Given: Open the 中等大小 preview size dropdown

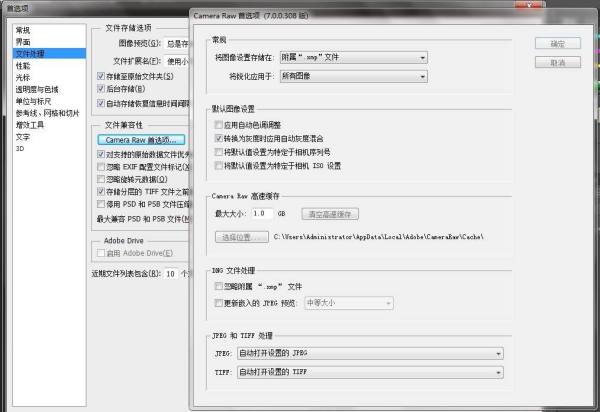Looking at the screenshot, I should [x=349, y=303].
